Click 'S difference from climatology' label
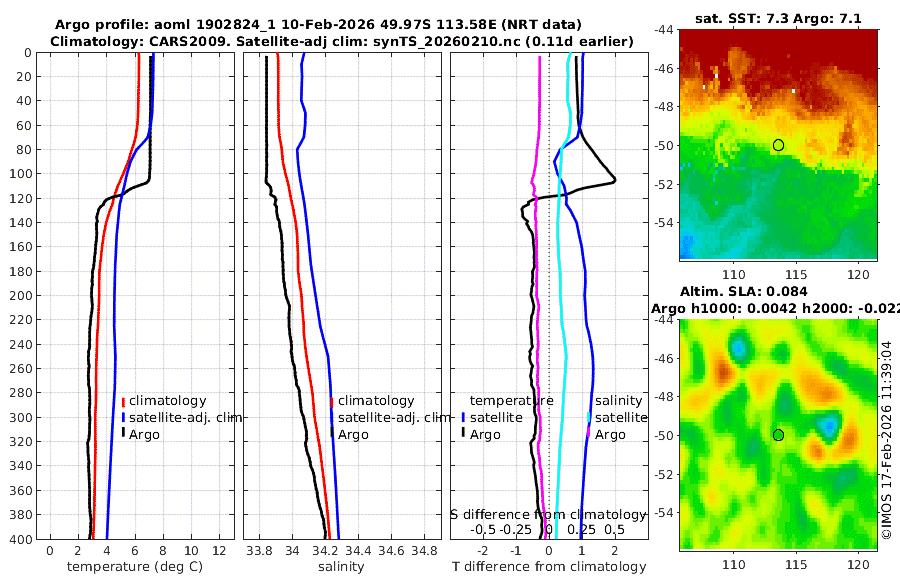Screen dimensions: 900x580 pyautogui.click(x=549, y=515)
